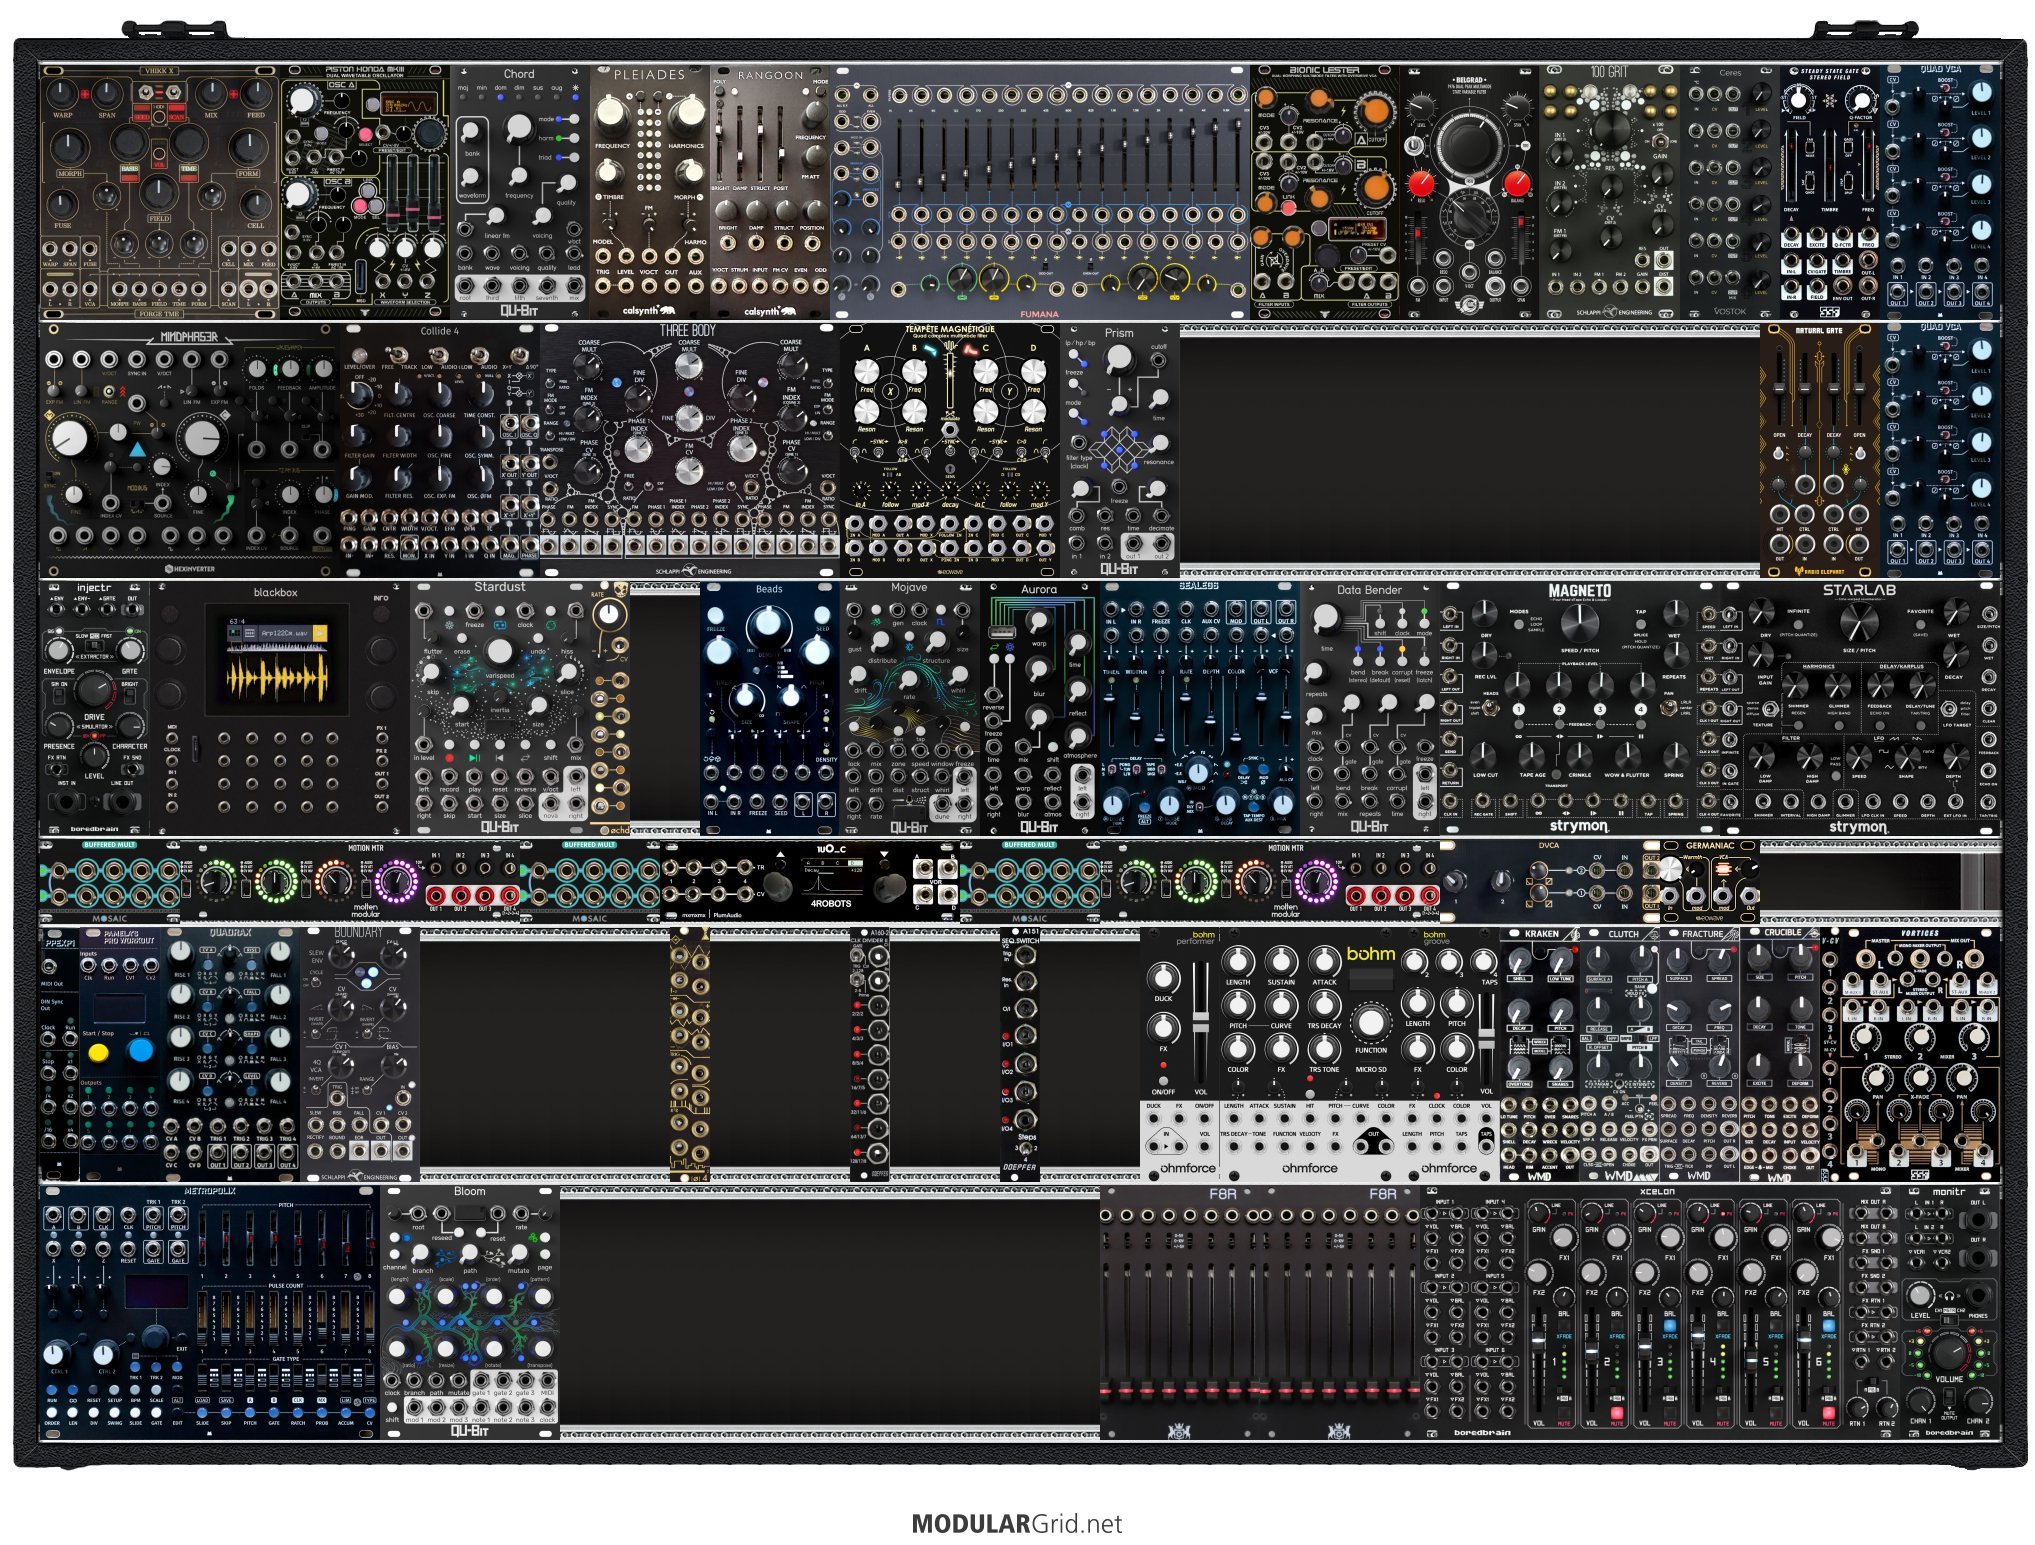The height and width of the screenshot is (1545, 2035).
Task: Click the Tempête Magnétique module title
Action: tap(949, 330)
